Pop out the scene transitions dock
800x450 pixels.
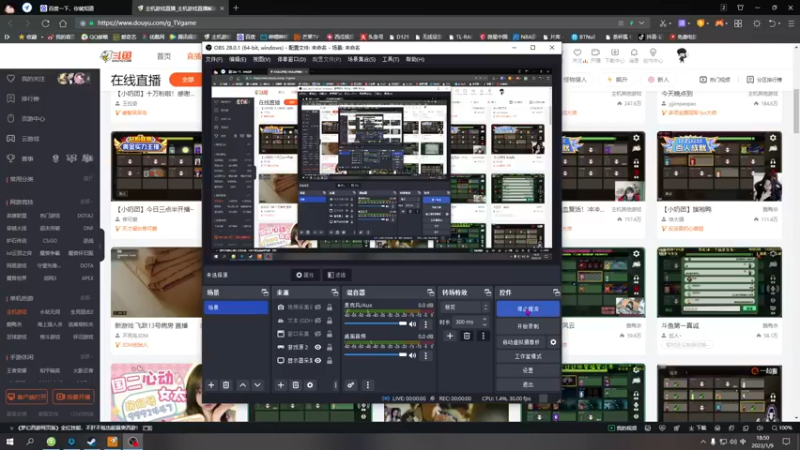coord(488,292)
